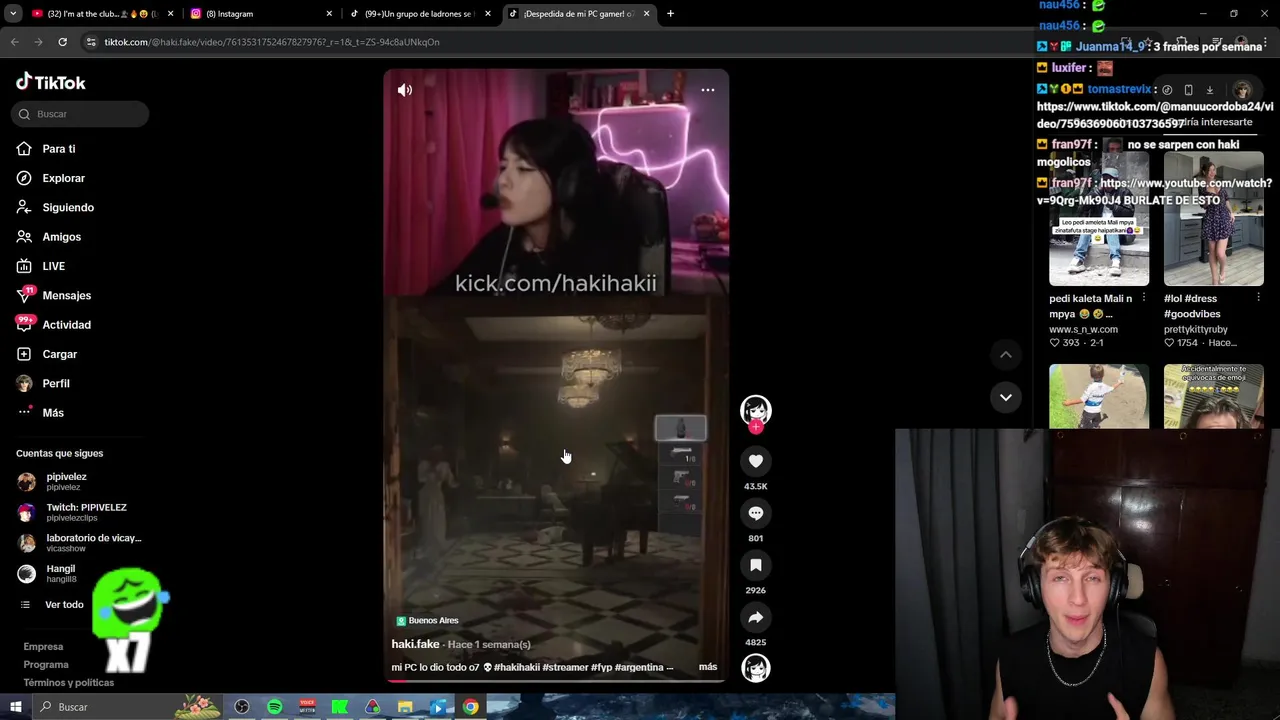Open the TikTok link from tomastrevix in chat

pyautogui.click(x=1155, y=115)
